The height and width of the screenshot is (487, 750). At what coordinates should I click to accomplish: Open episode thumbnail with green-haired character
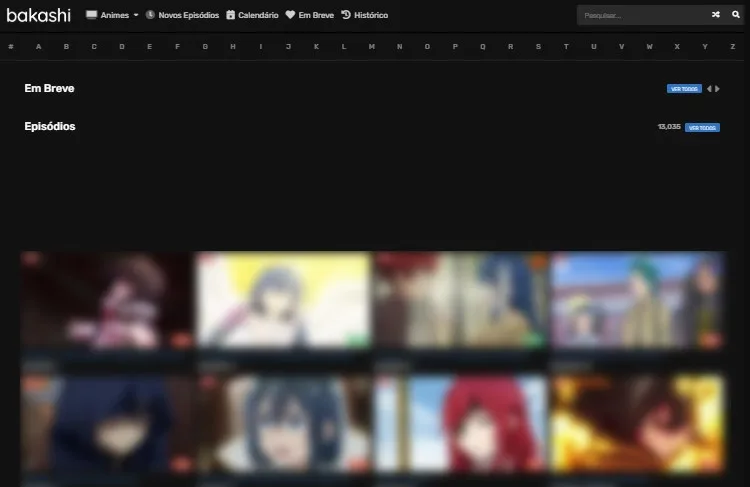(x=637, y=300)
